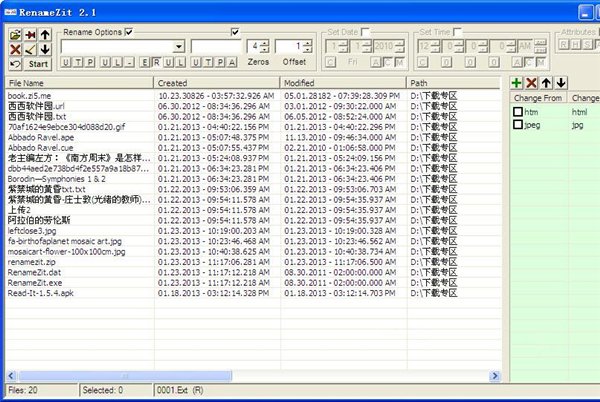600x402 pixels.
Task: Toggle the pressed R button next to E
Action: pyautogui.click(x=156, y=62)
